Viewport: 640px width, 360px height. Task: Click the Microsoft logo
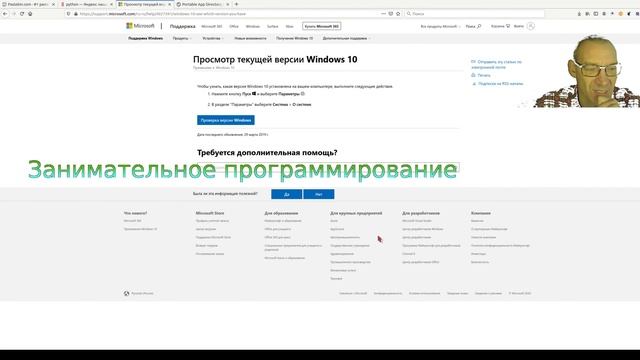(x=140, y=26)
